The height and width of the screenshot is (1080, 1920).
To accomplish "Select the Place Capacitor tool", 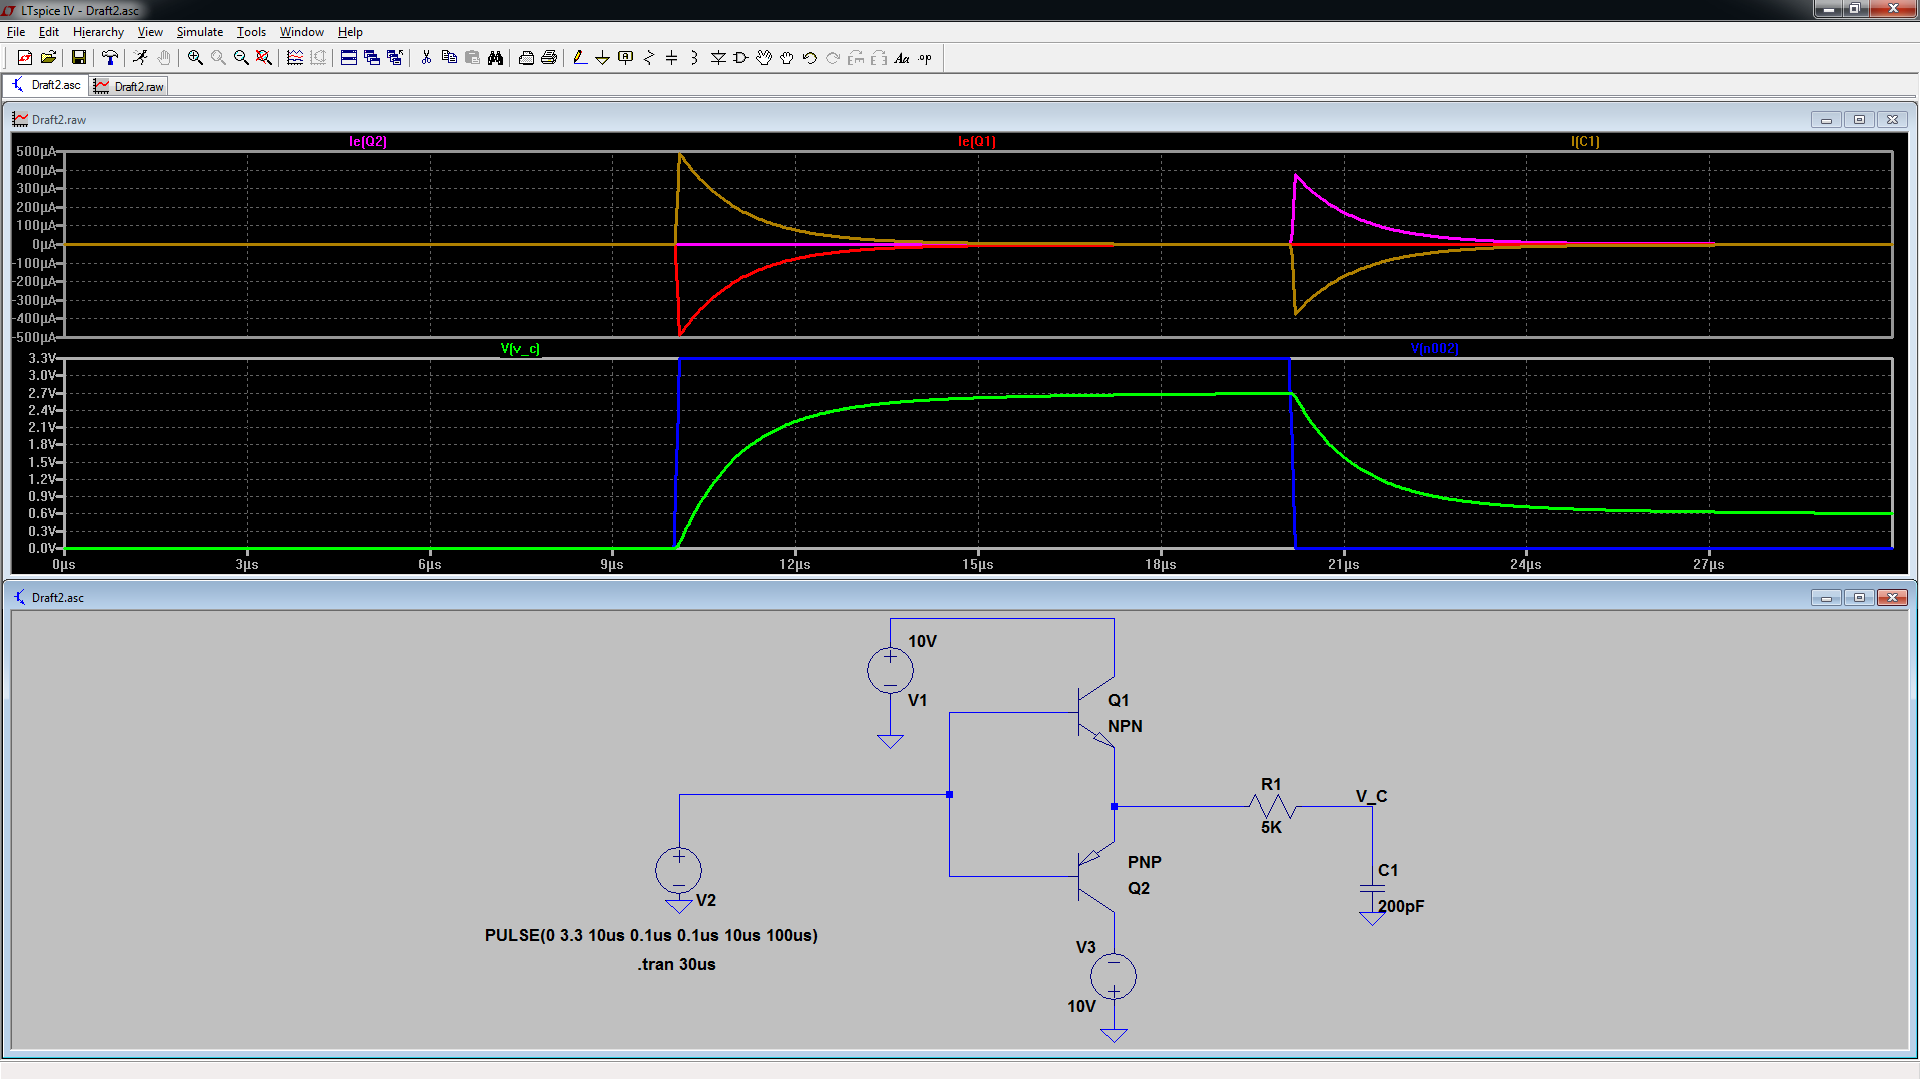I will tap(672, 58).
